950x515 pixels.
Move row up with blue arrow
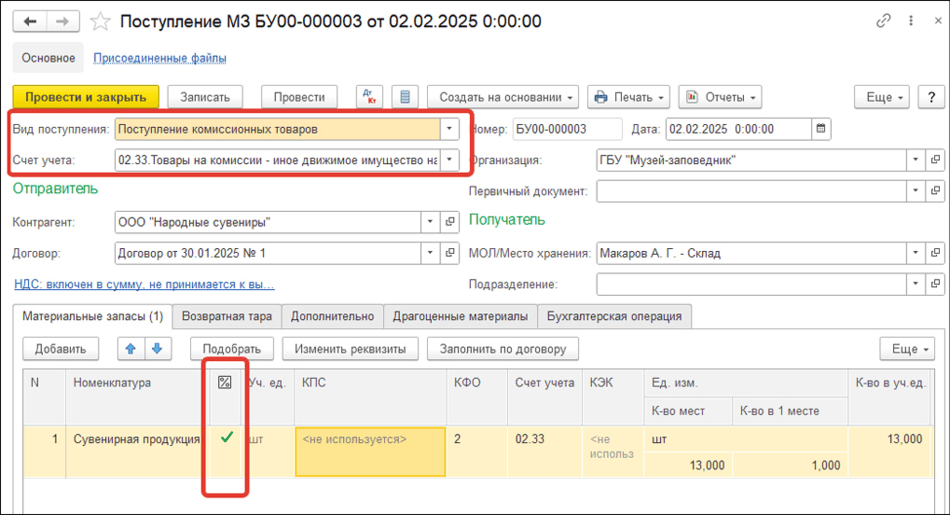130,349
